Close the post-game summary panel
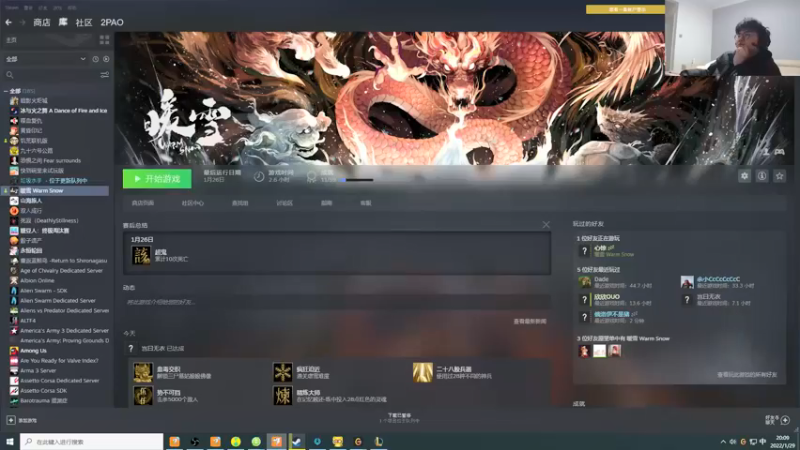 click(546, 225)
